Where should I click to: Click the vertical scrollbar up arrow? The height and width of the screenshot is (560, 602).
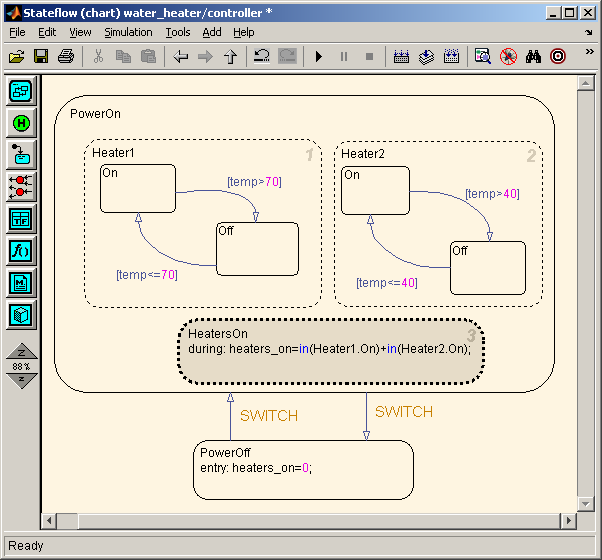pyautogui.click(x=586, y=83)
